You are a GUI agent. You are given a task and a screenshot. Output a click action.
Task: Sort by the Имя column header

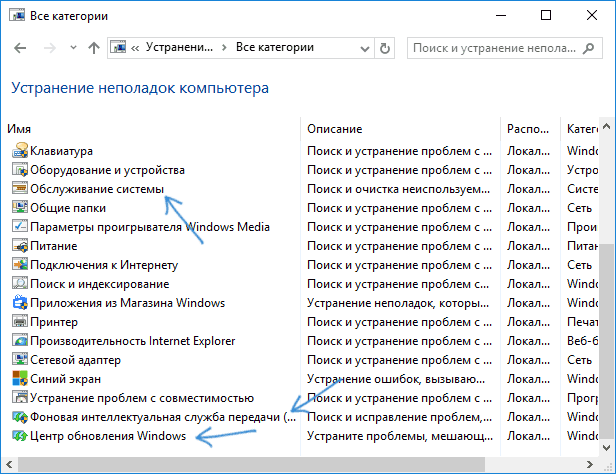pyautogui.click(x=19, y=129)
